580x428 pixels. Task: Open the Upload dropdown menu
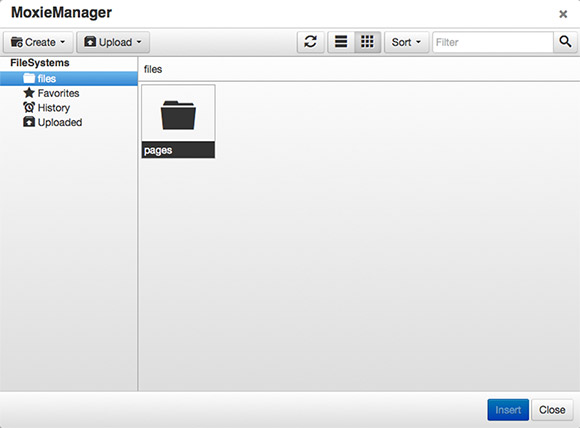(113, 42)
